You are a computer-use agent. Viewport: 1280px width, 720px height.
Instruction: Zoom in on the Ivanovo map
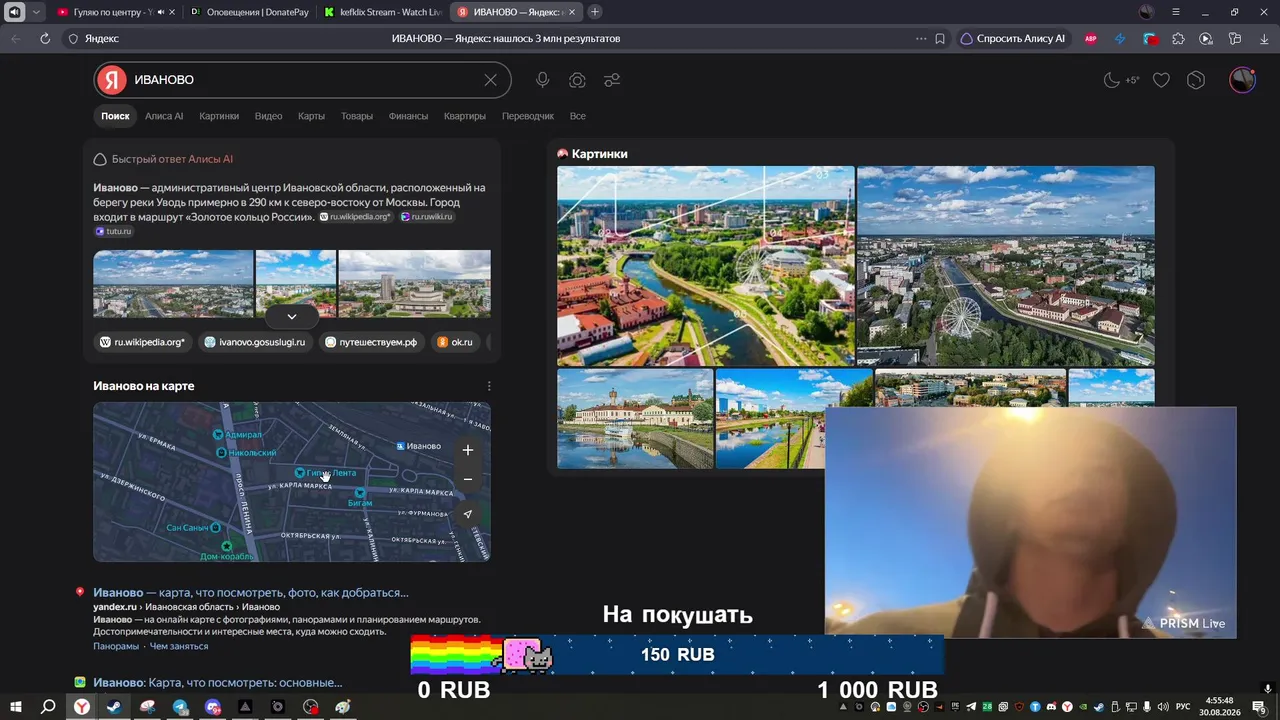pyautogui.click(x=467, y=450)
